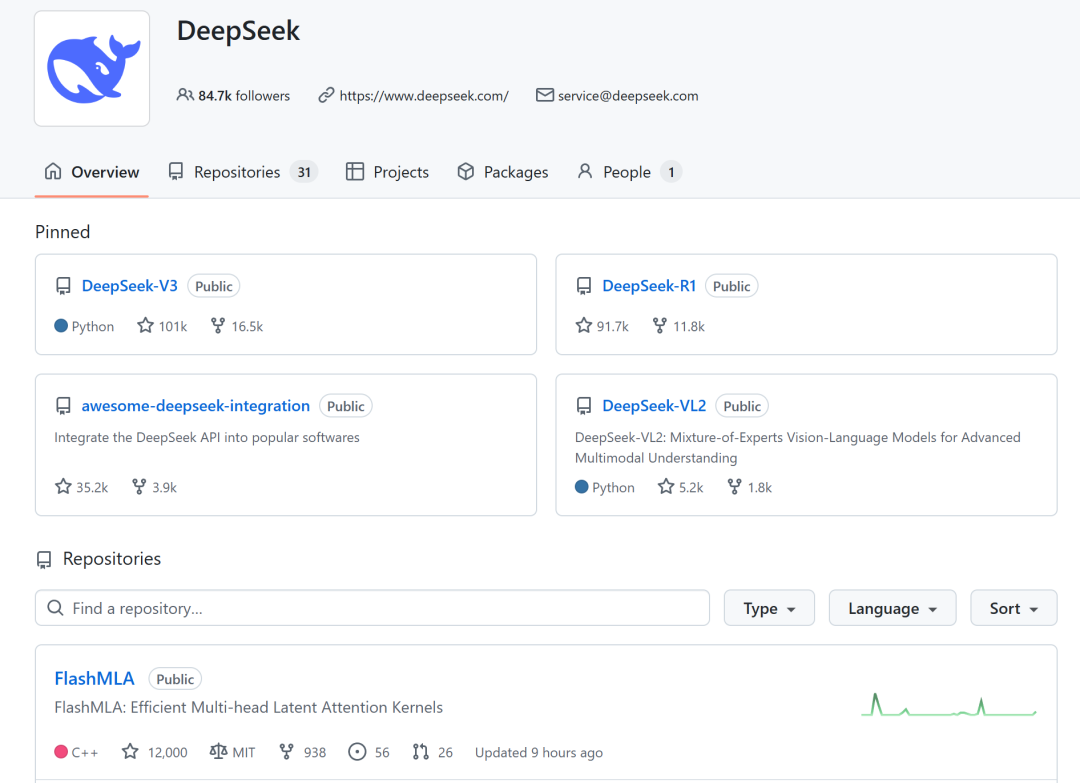Open the Type filter dropdown

(x=769, y=607)
